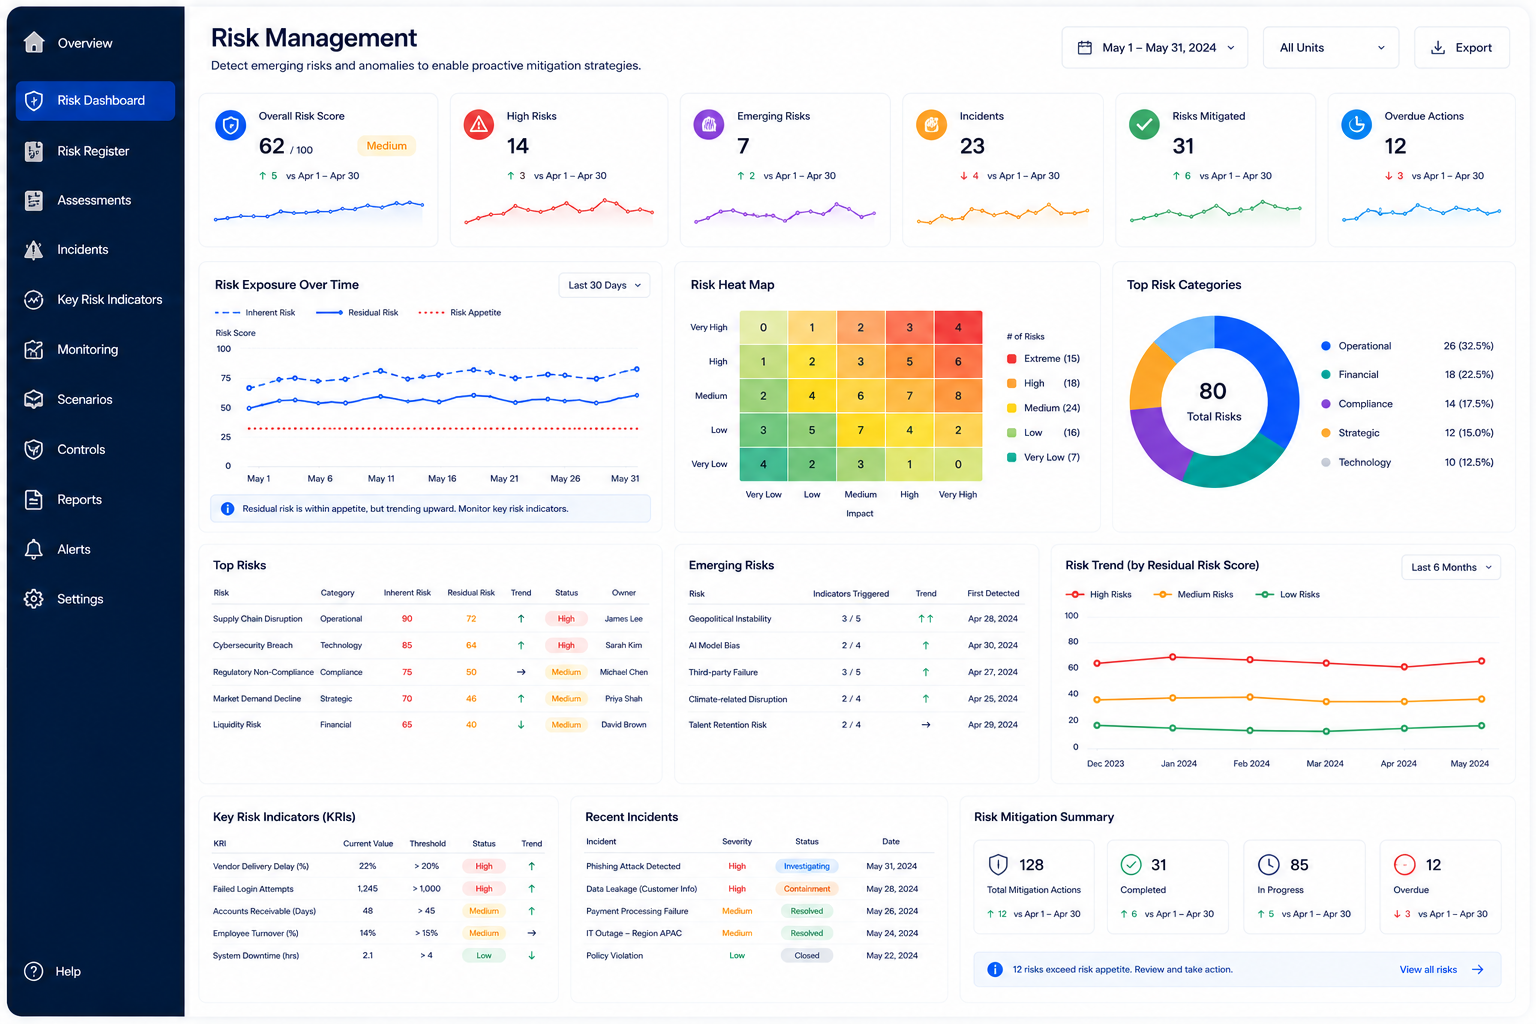Click the Assessments checklist icon
1536x1024 pixels.
pyautogui.click(x=34, y=200)
